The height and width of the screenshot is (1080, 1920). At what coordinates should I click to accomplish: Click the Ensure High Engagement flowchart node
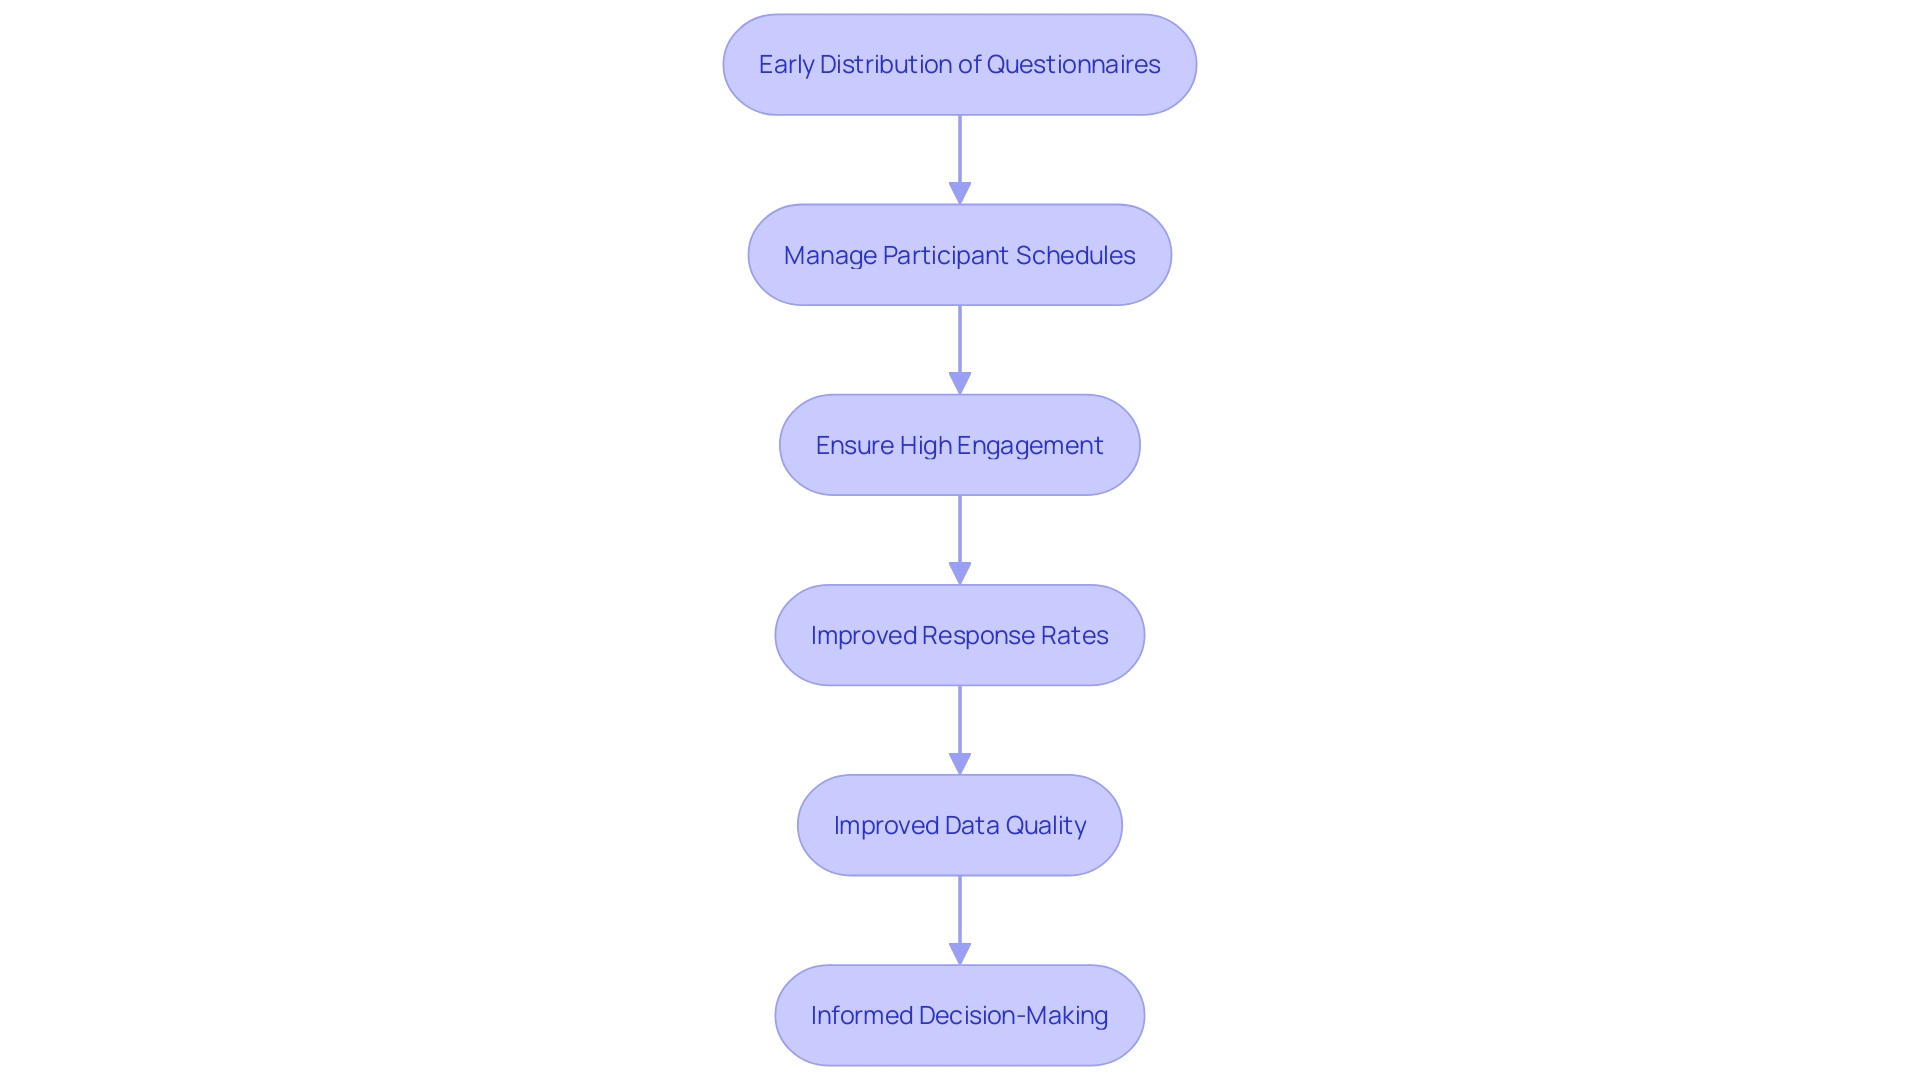[x=960, y=444]
